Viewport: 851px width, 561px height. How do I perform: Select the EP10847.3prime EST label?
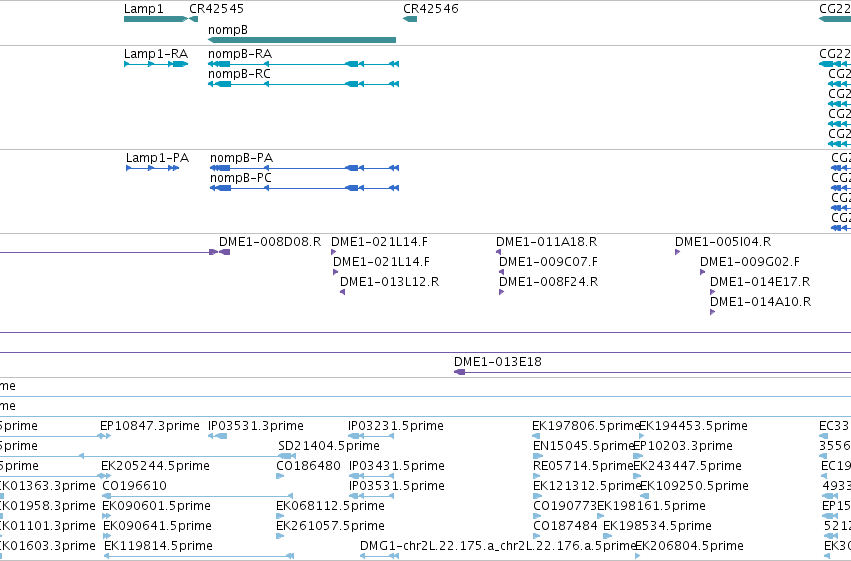(150, 426)
